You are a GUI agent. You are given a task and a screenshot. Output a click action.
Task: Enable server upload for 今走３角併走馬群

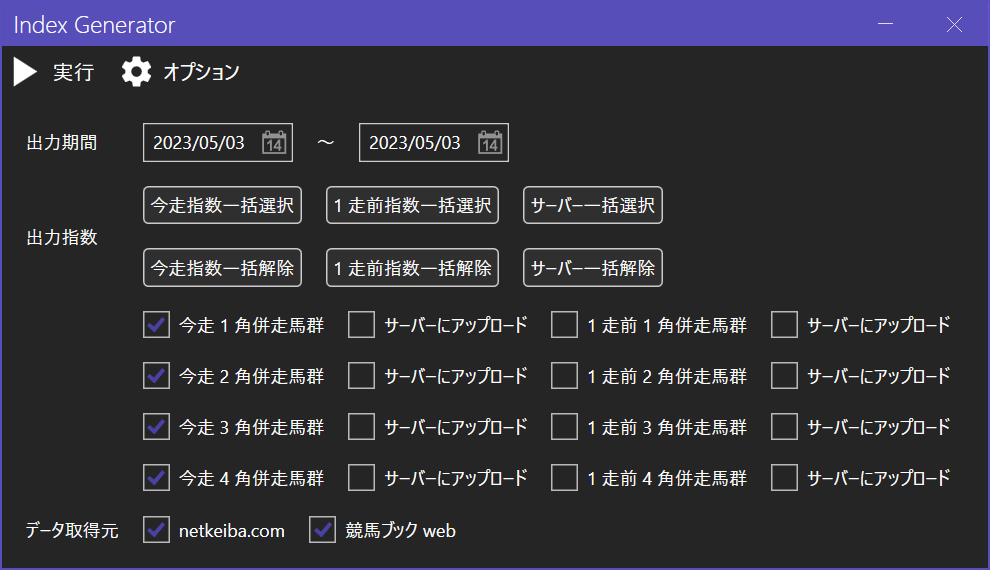pos(362,427)
